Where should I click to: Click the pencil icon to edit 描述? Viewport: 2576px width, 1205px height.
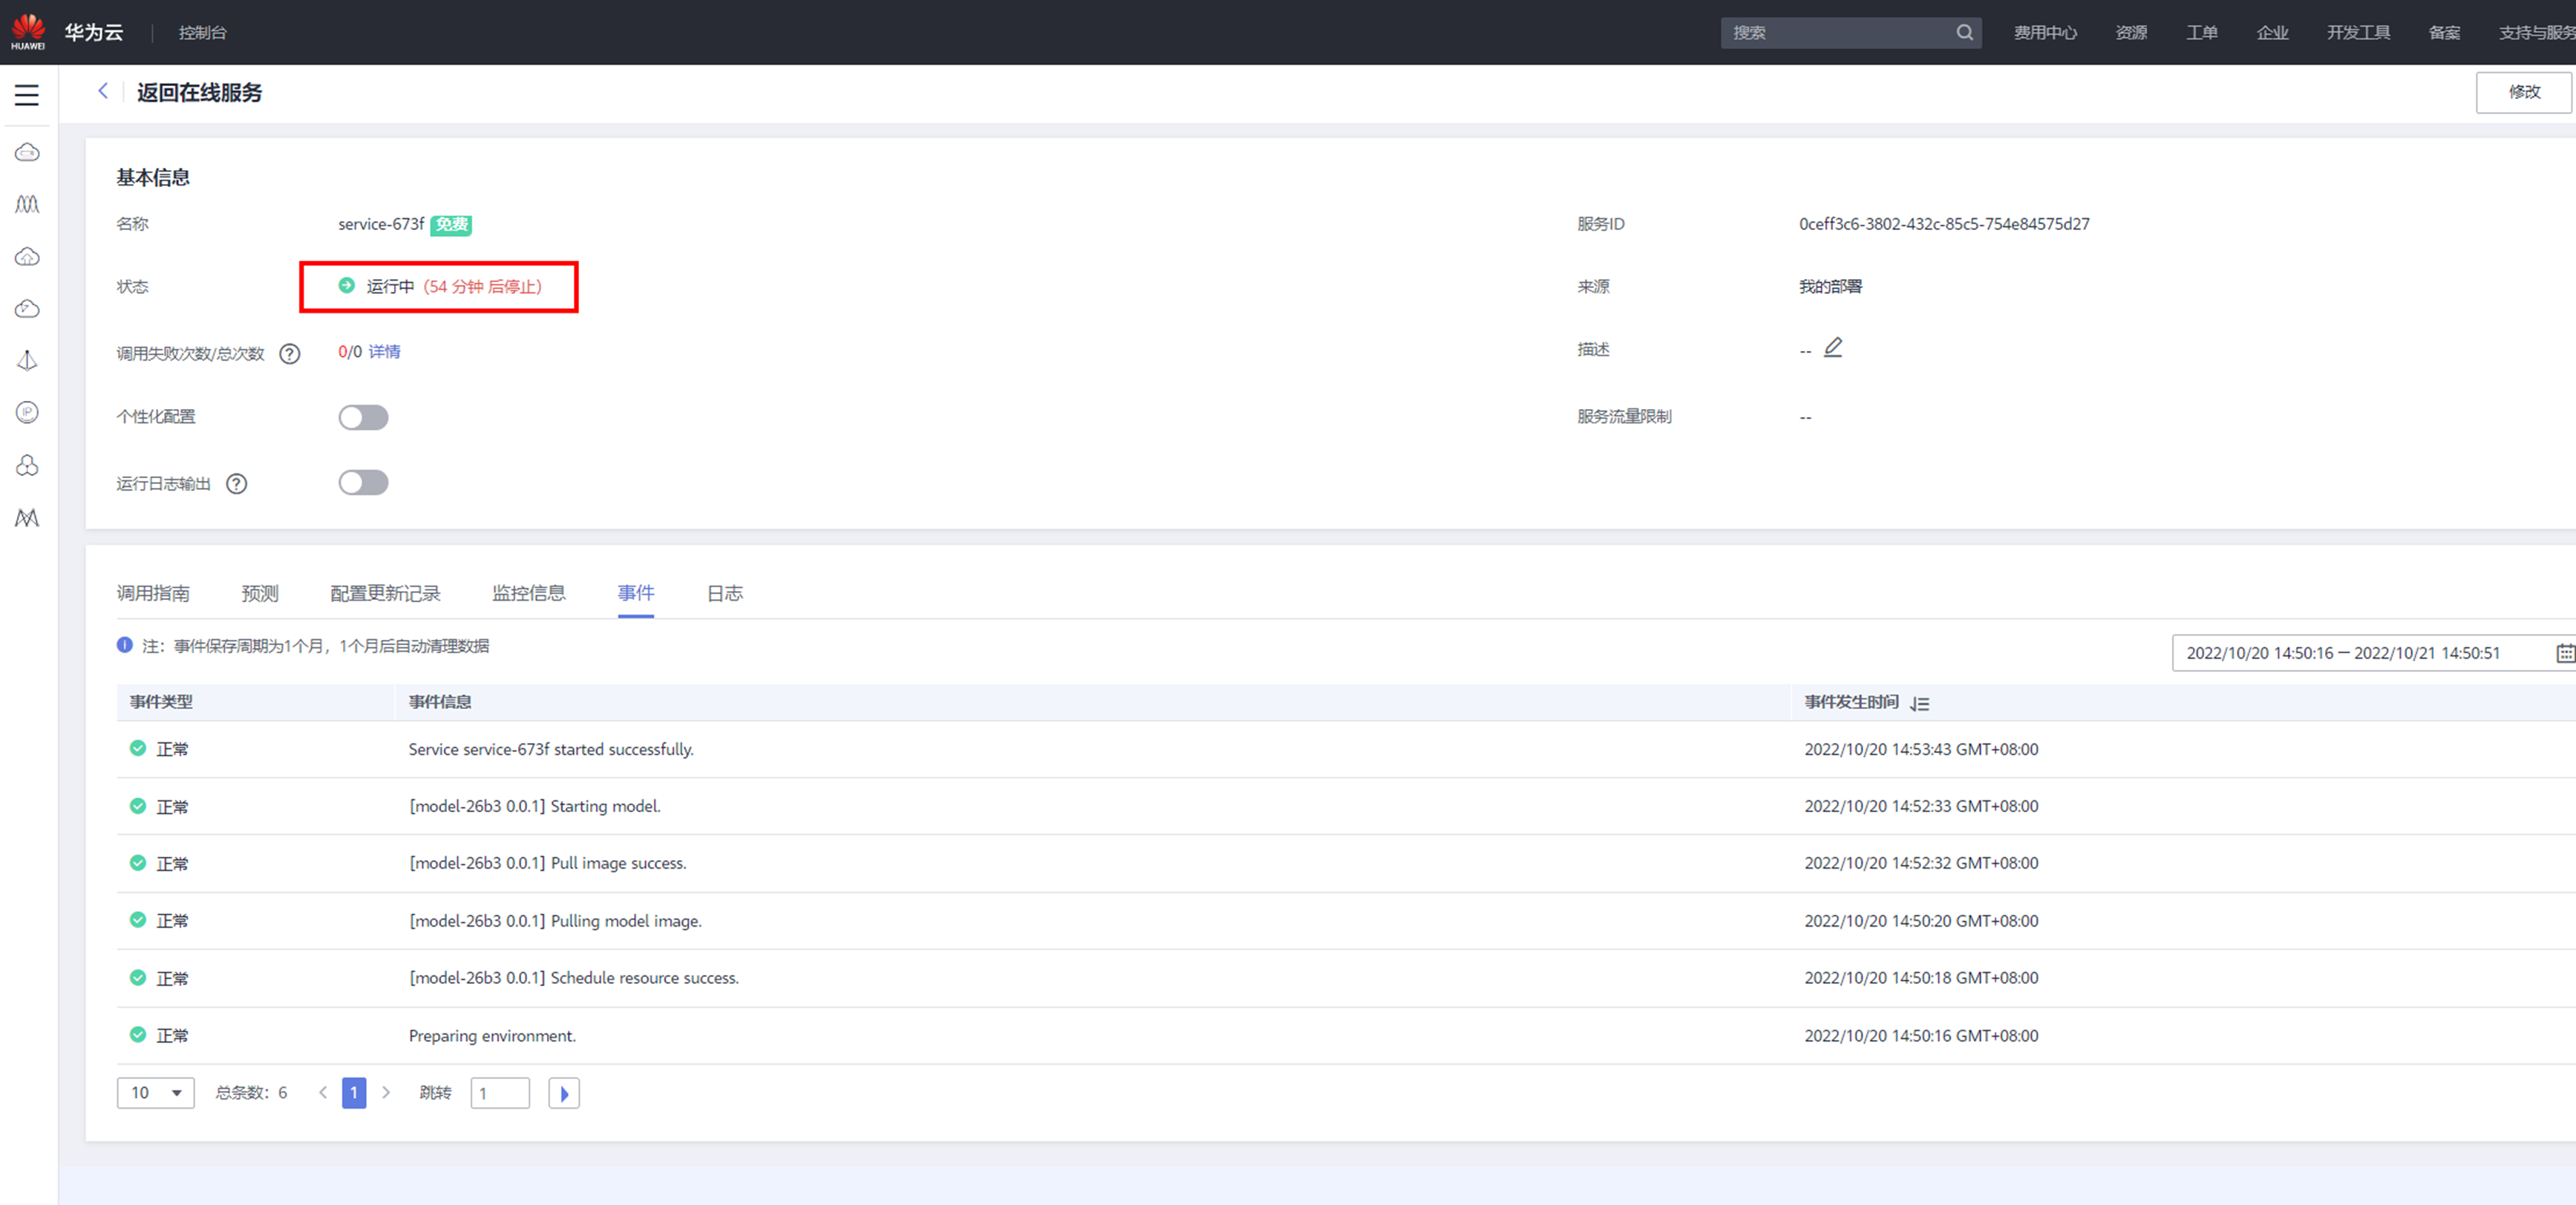1833,347
